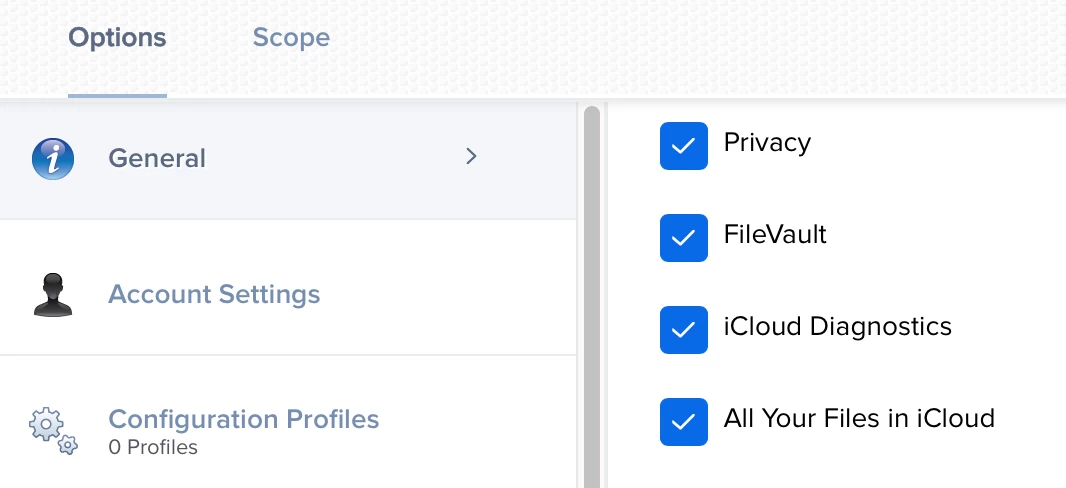Select the Account Settings silhouette icon
Viewport: 1066px width, 488px height.
[53, 295]
